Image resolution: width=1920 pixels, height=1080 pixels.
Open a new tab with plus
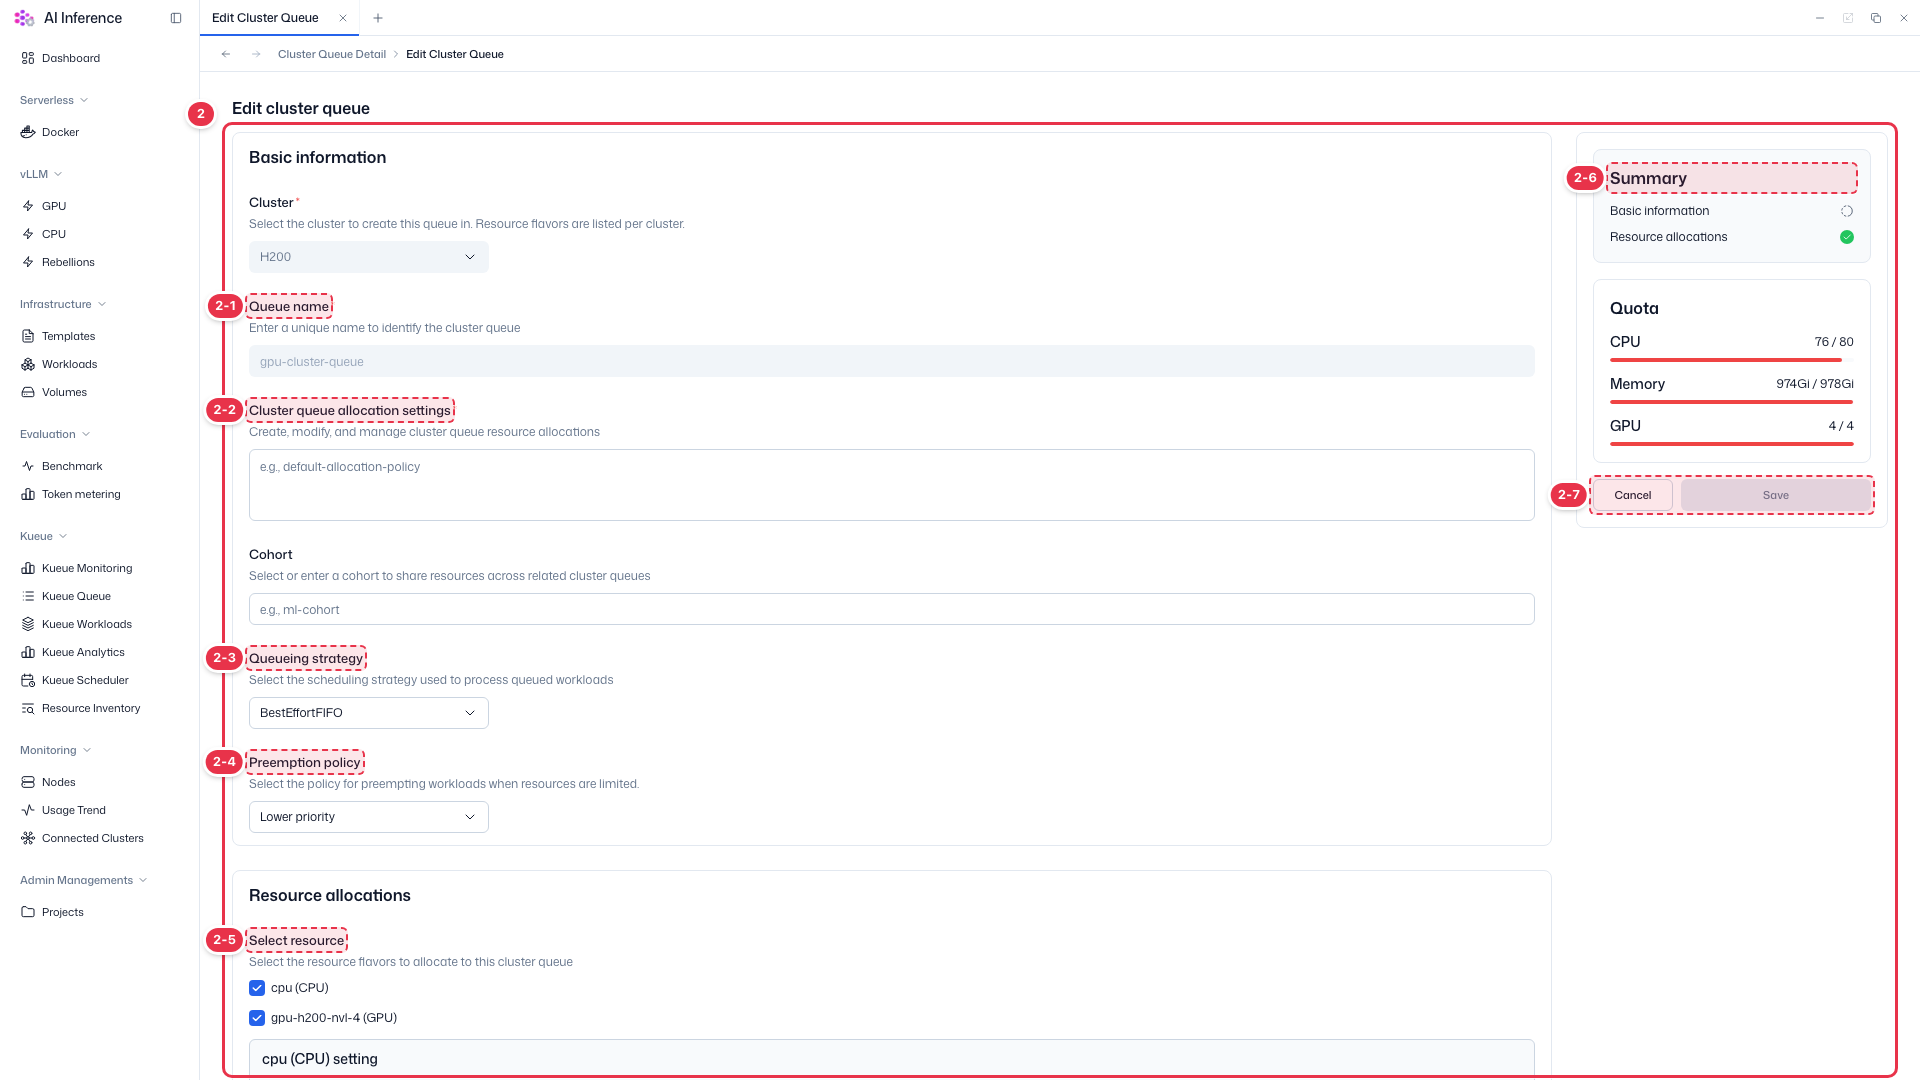tap(378, 18)
